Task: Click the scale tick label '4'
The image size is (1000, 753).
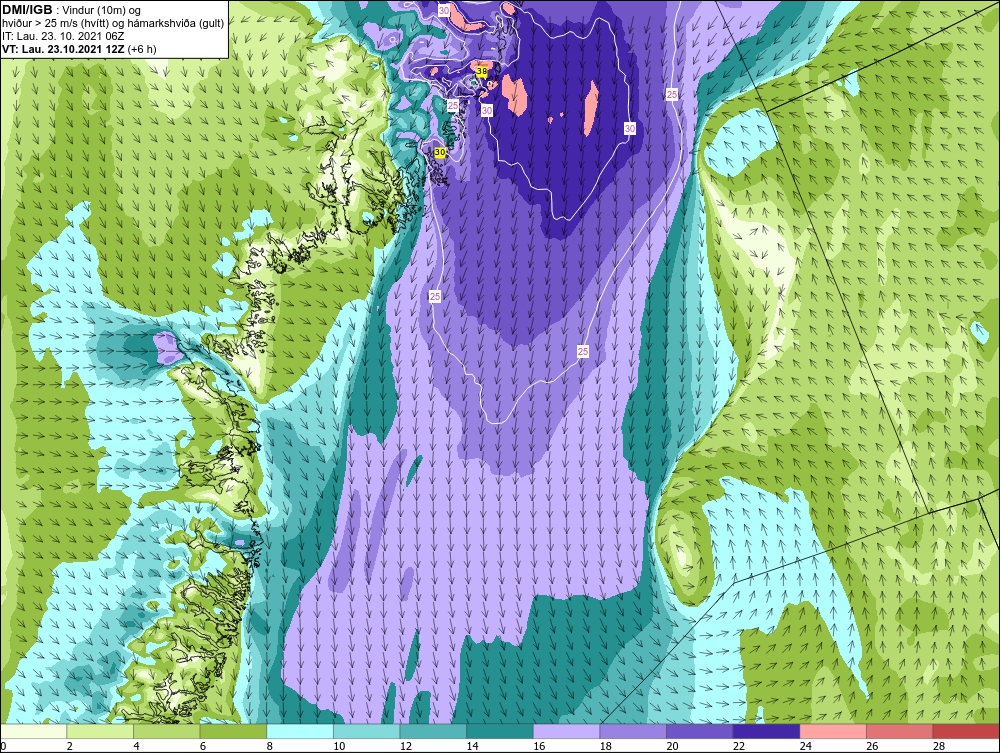Action: tap(136, 746)
